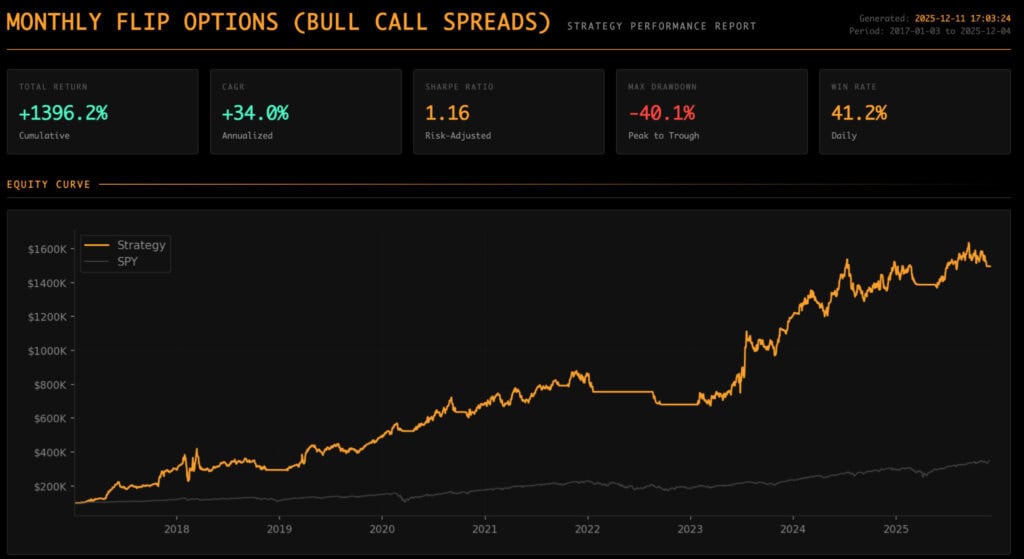1024x559 pixels.
Task: Select the CAGR +34.0% metric card
Action: click(x=305, y=111)
